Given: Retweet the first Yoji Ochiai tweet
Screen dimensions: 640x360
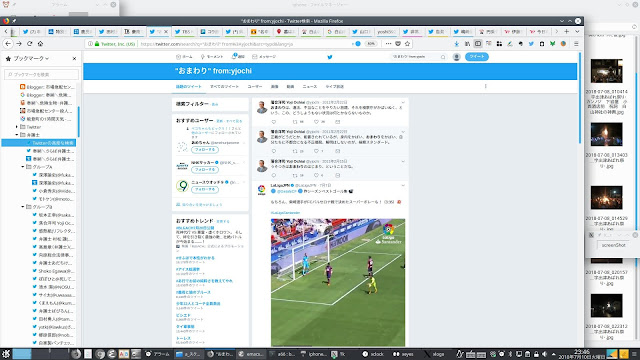Looking at the screenshot, I should [x=295, y=122].
